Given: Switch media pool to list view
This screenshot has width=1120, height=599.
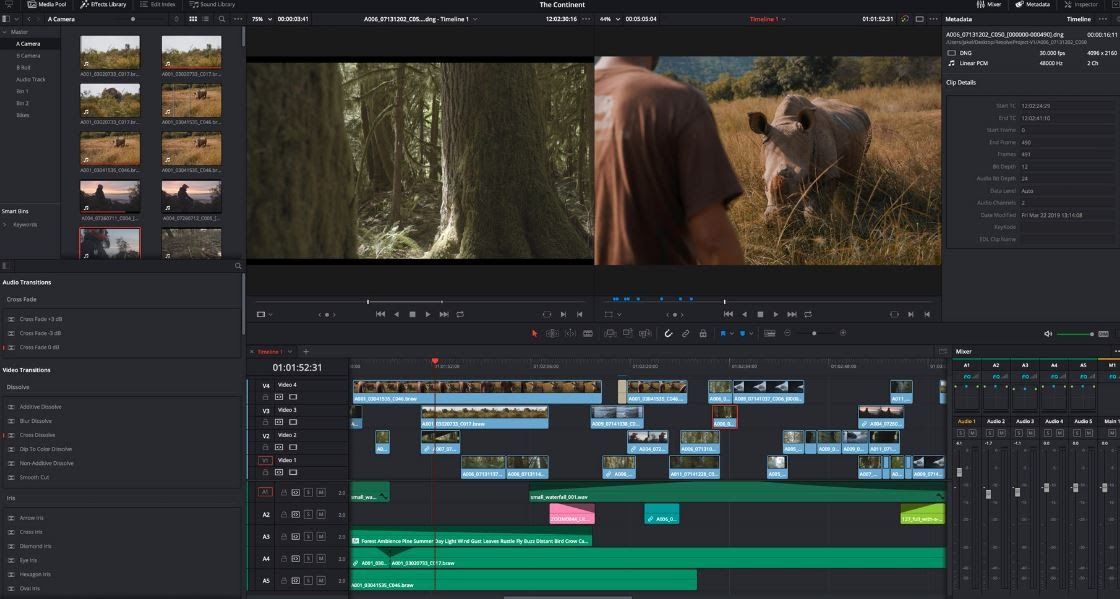Looking at the screenshot, I should 204,19.
